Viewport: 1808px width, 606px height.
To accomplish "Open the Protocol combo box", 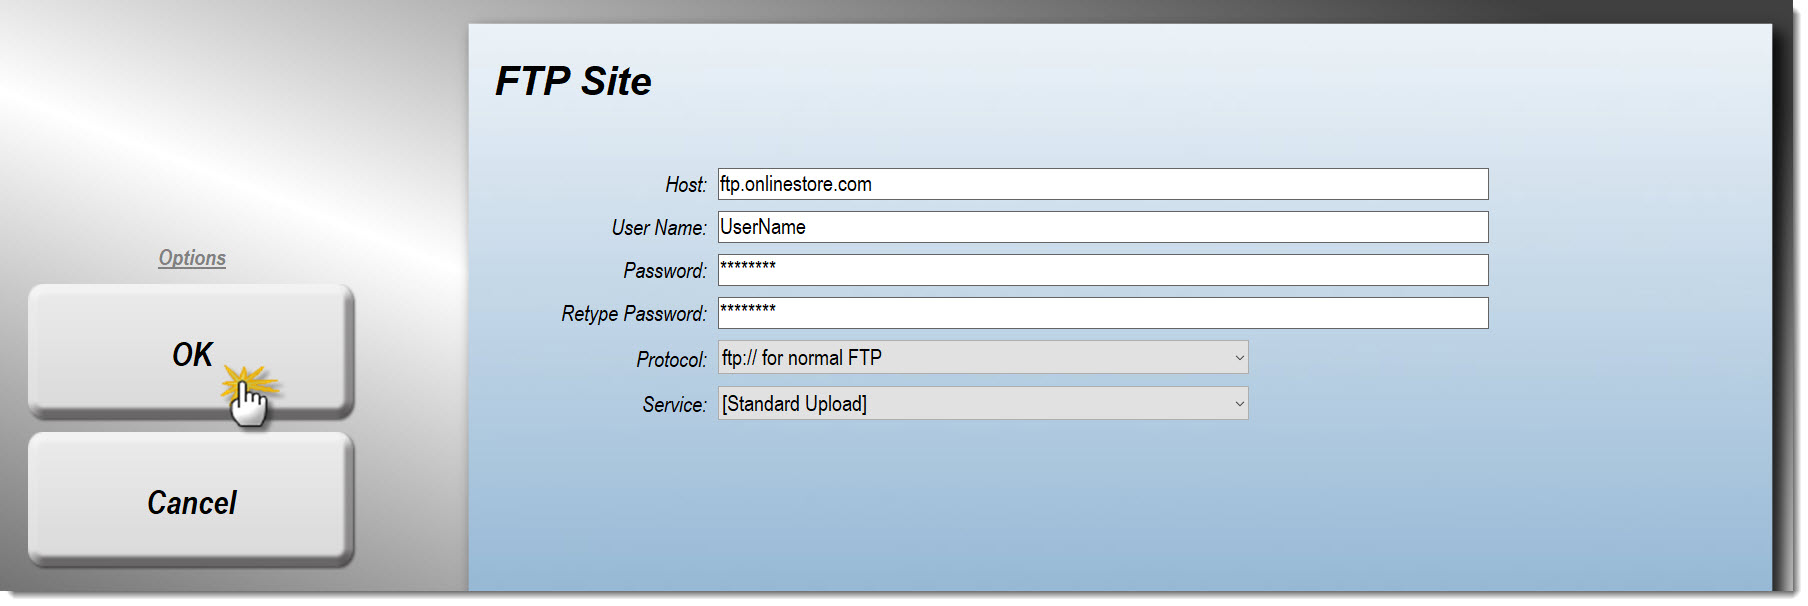I will coord(983,357).
